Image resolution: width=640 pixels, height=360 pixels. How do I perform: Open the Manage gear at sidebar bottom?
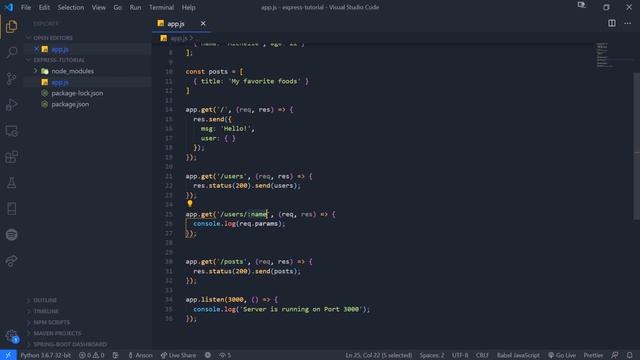click(x=11, y=336)
